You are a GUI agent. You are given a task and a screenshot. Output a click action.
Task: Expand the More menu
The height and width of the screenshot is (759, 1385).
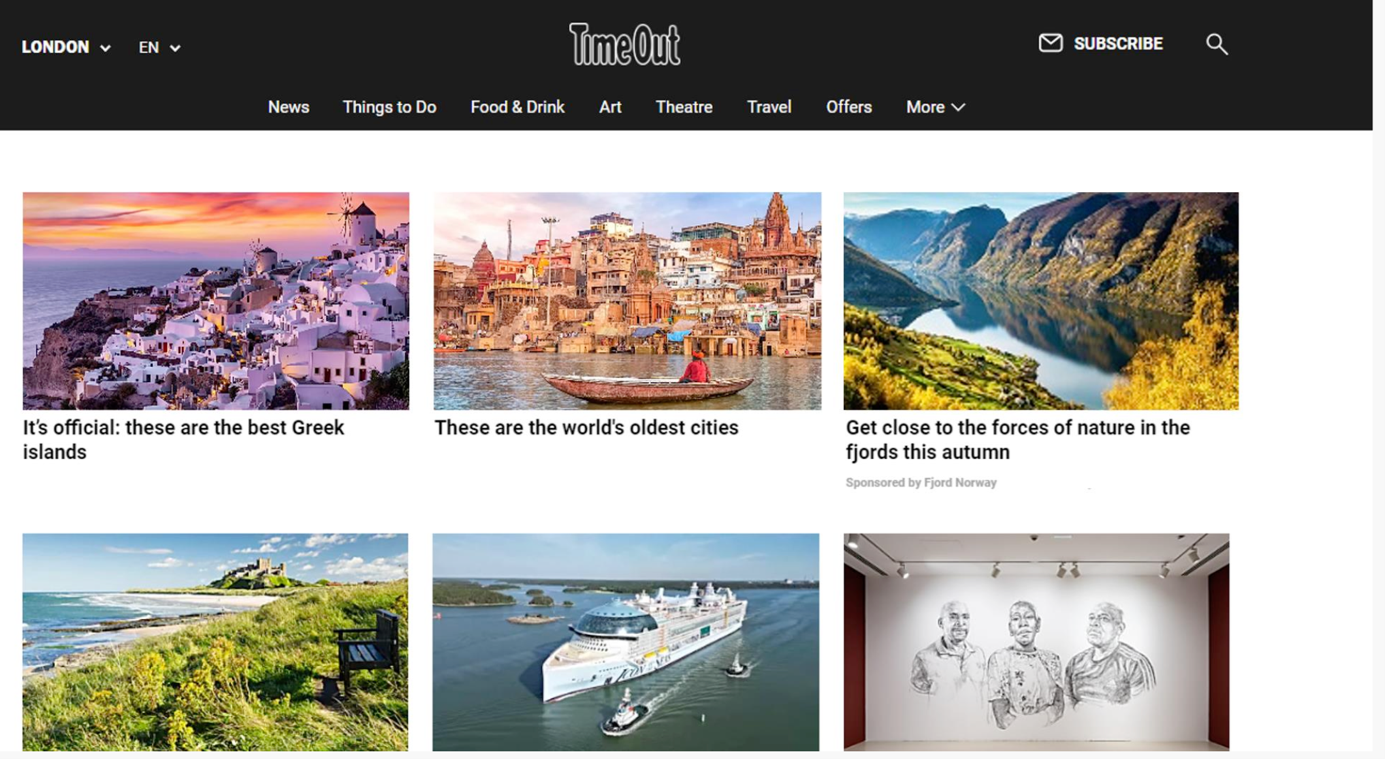pyautogui.click(x=935, y=107)
